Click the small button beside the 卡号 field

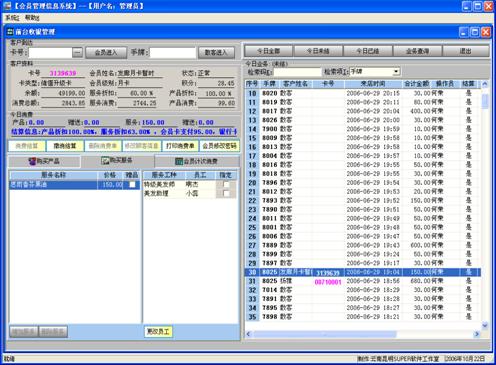point(77,52)
